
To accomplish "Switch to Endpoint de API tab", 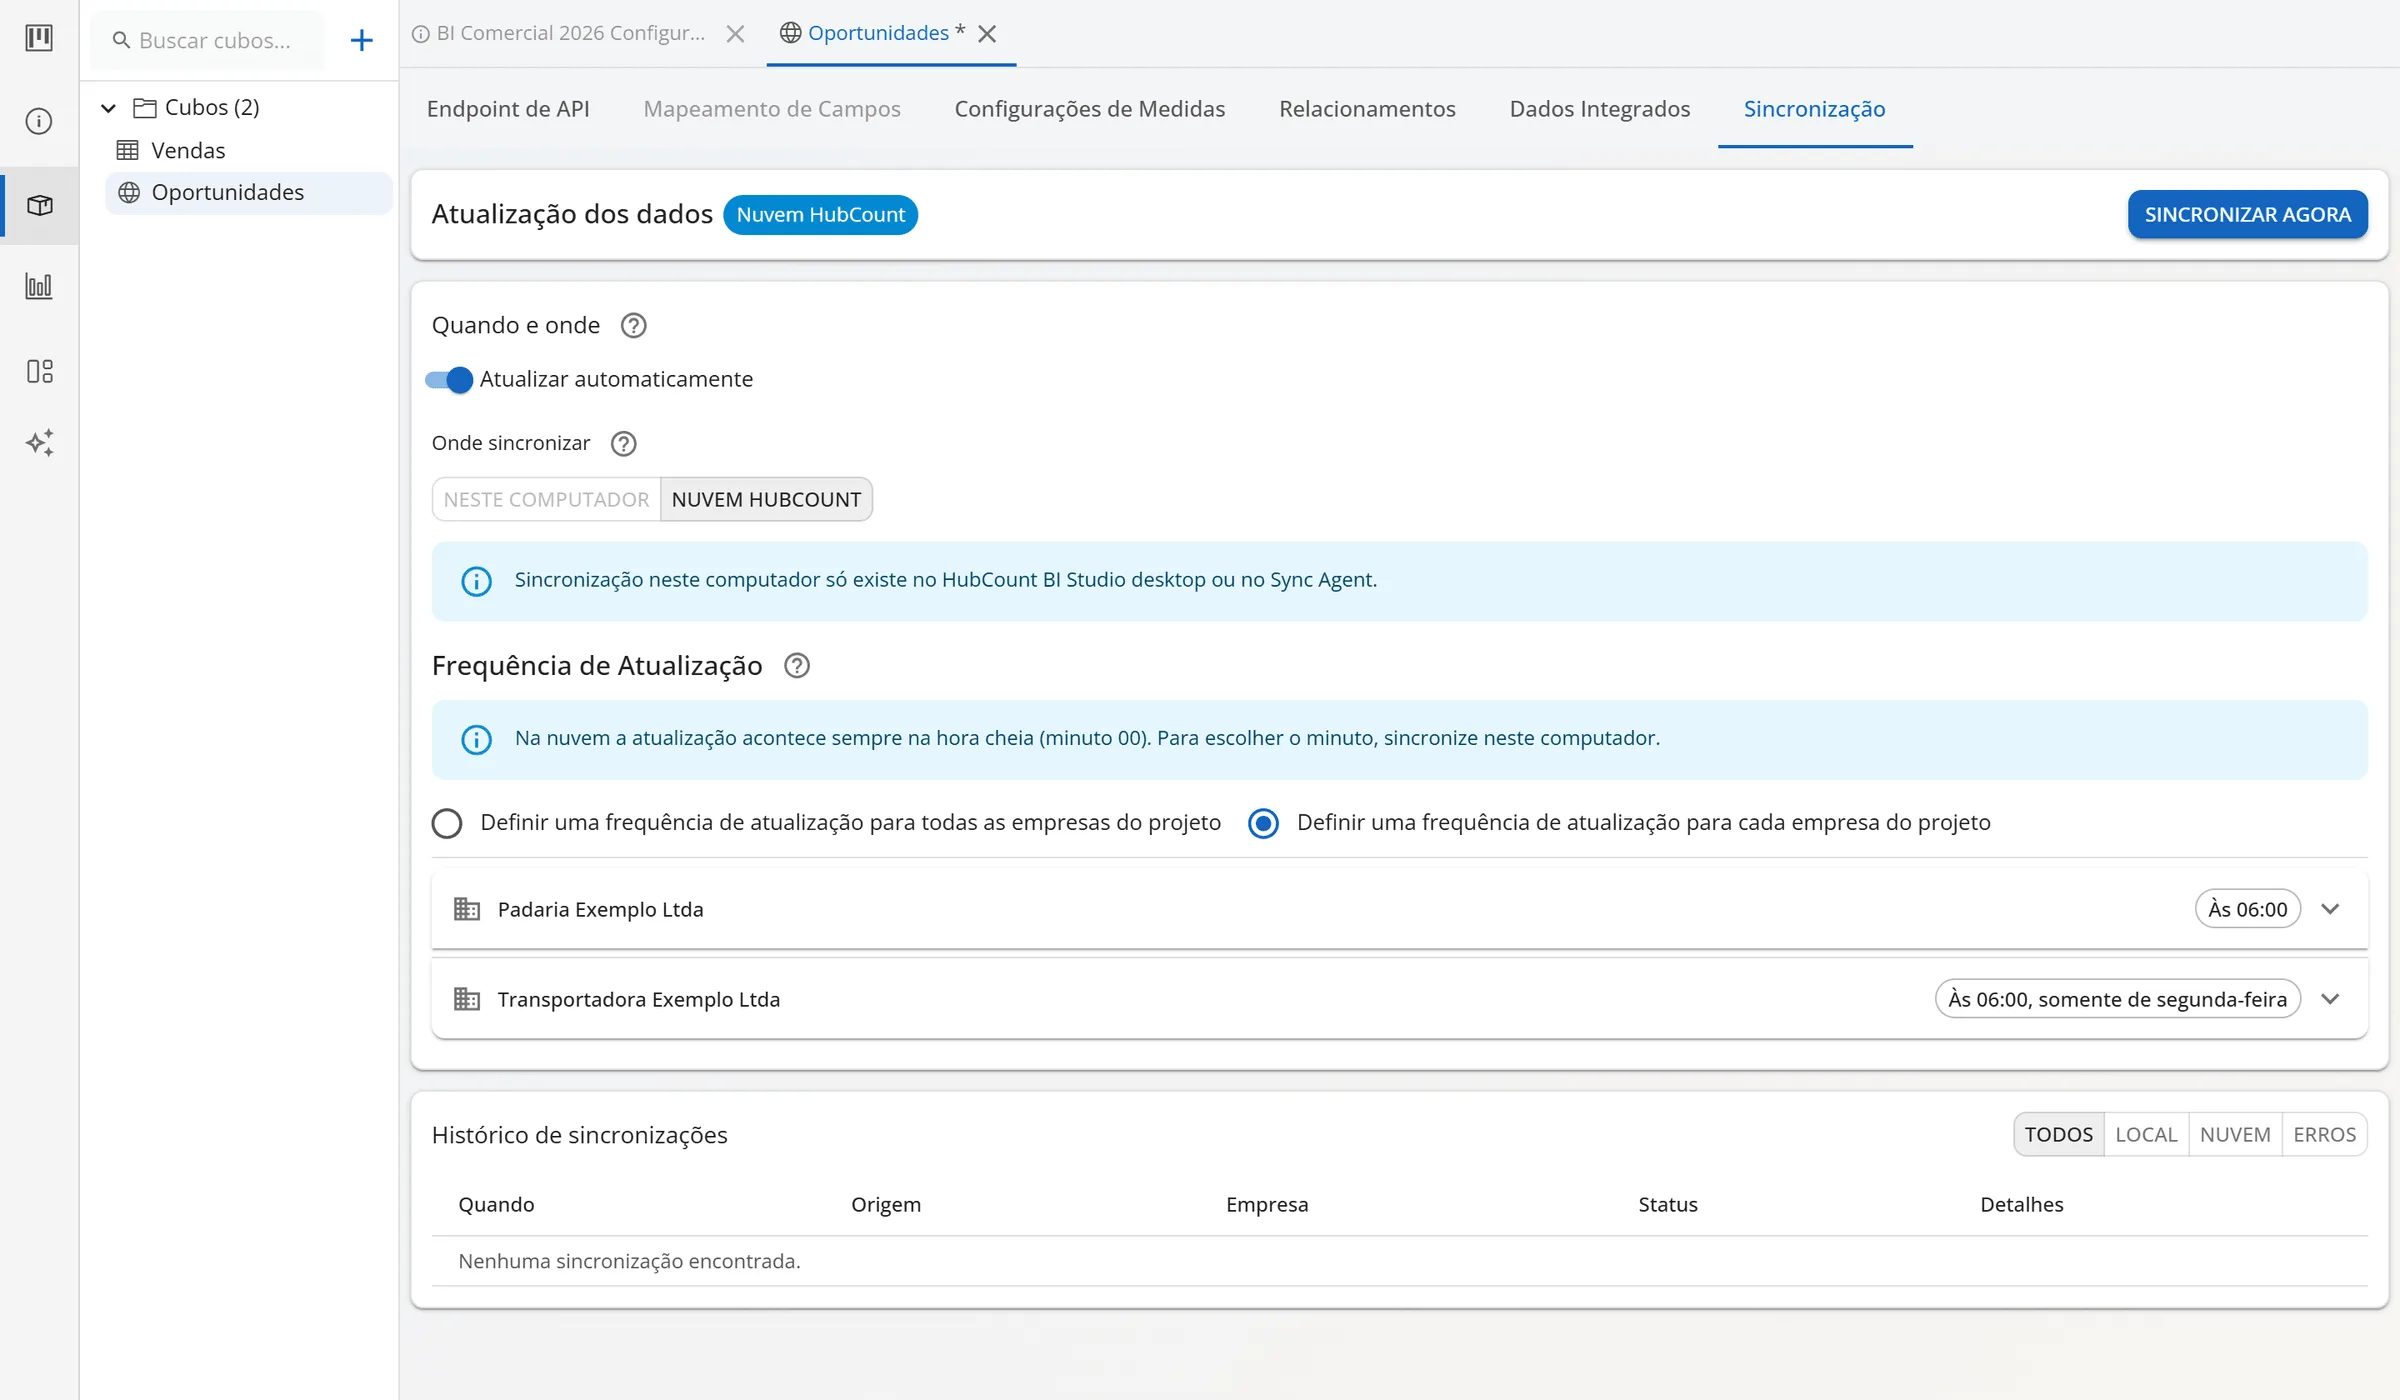I will (508, 108).
